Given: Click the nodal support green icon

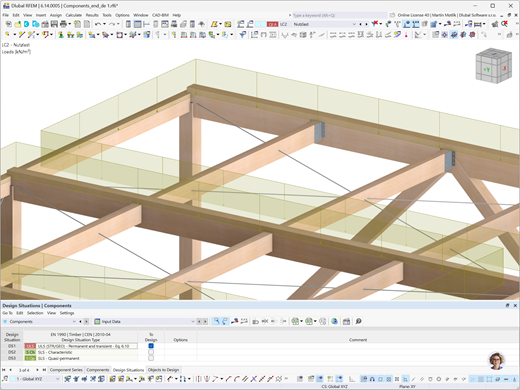Looking at the screenshot, I should (x=61, y=35).
